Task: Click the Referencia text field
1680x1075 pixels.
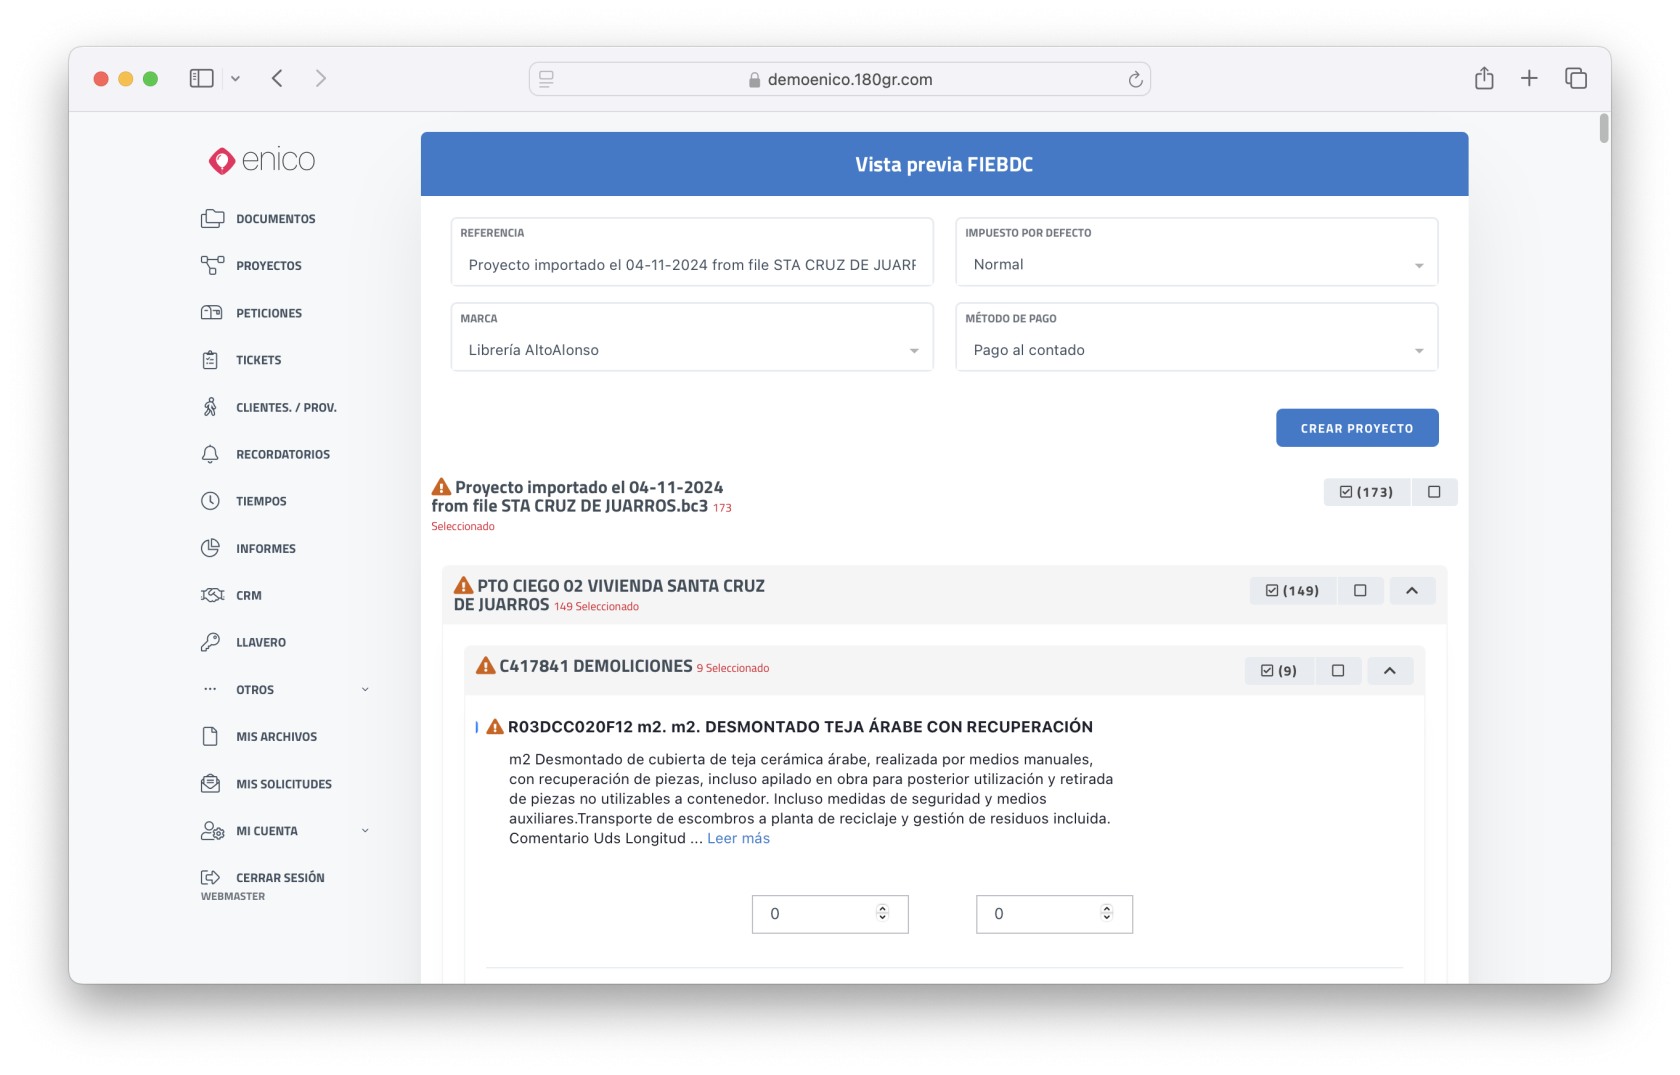Action: click(691, 265)
